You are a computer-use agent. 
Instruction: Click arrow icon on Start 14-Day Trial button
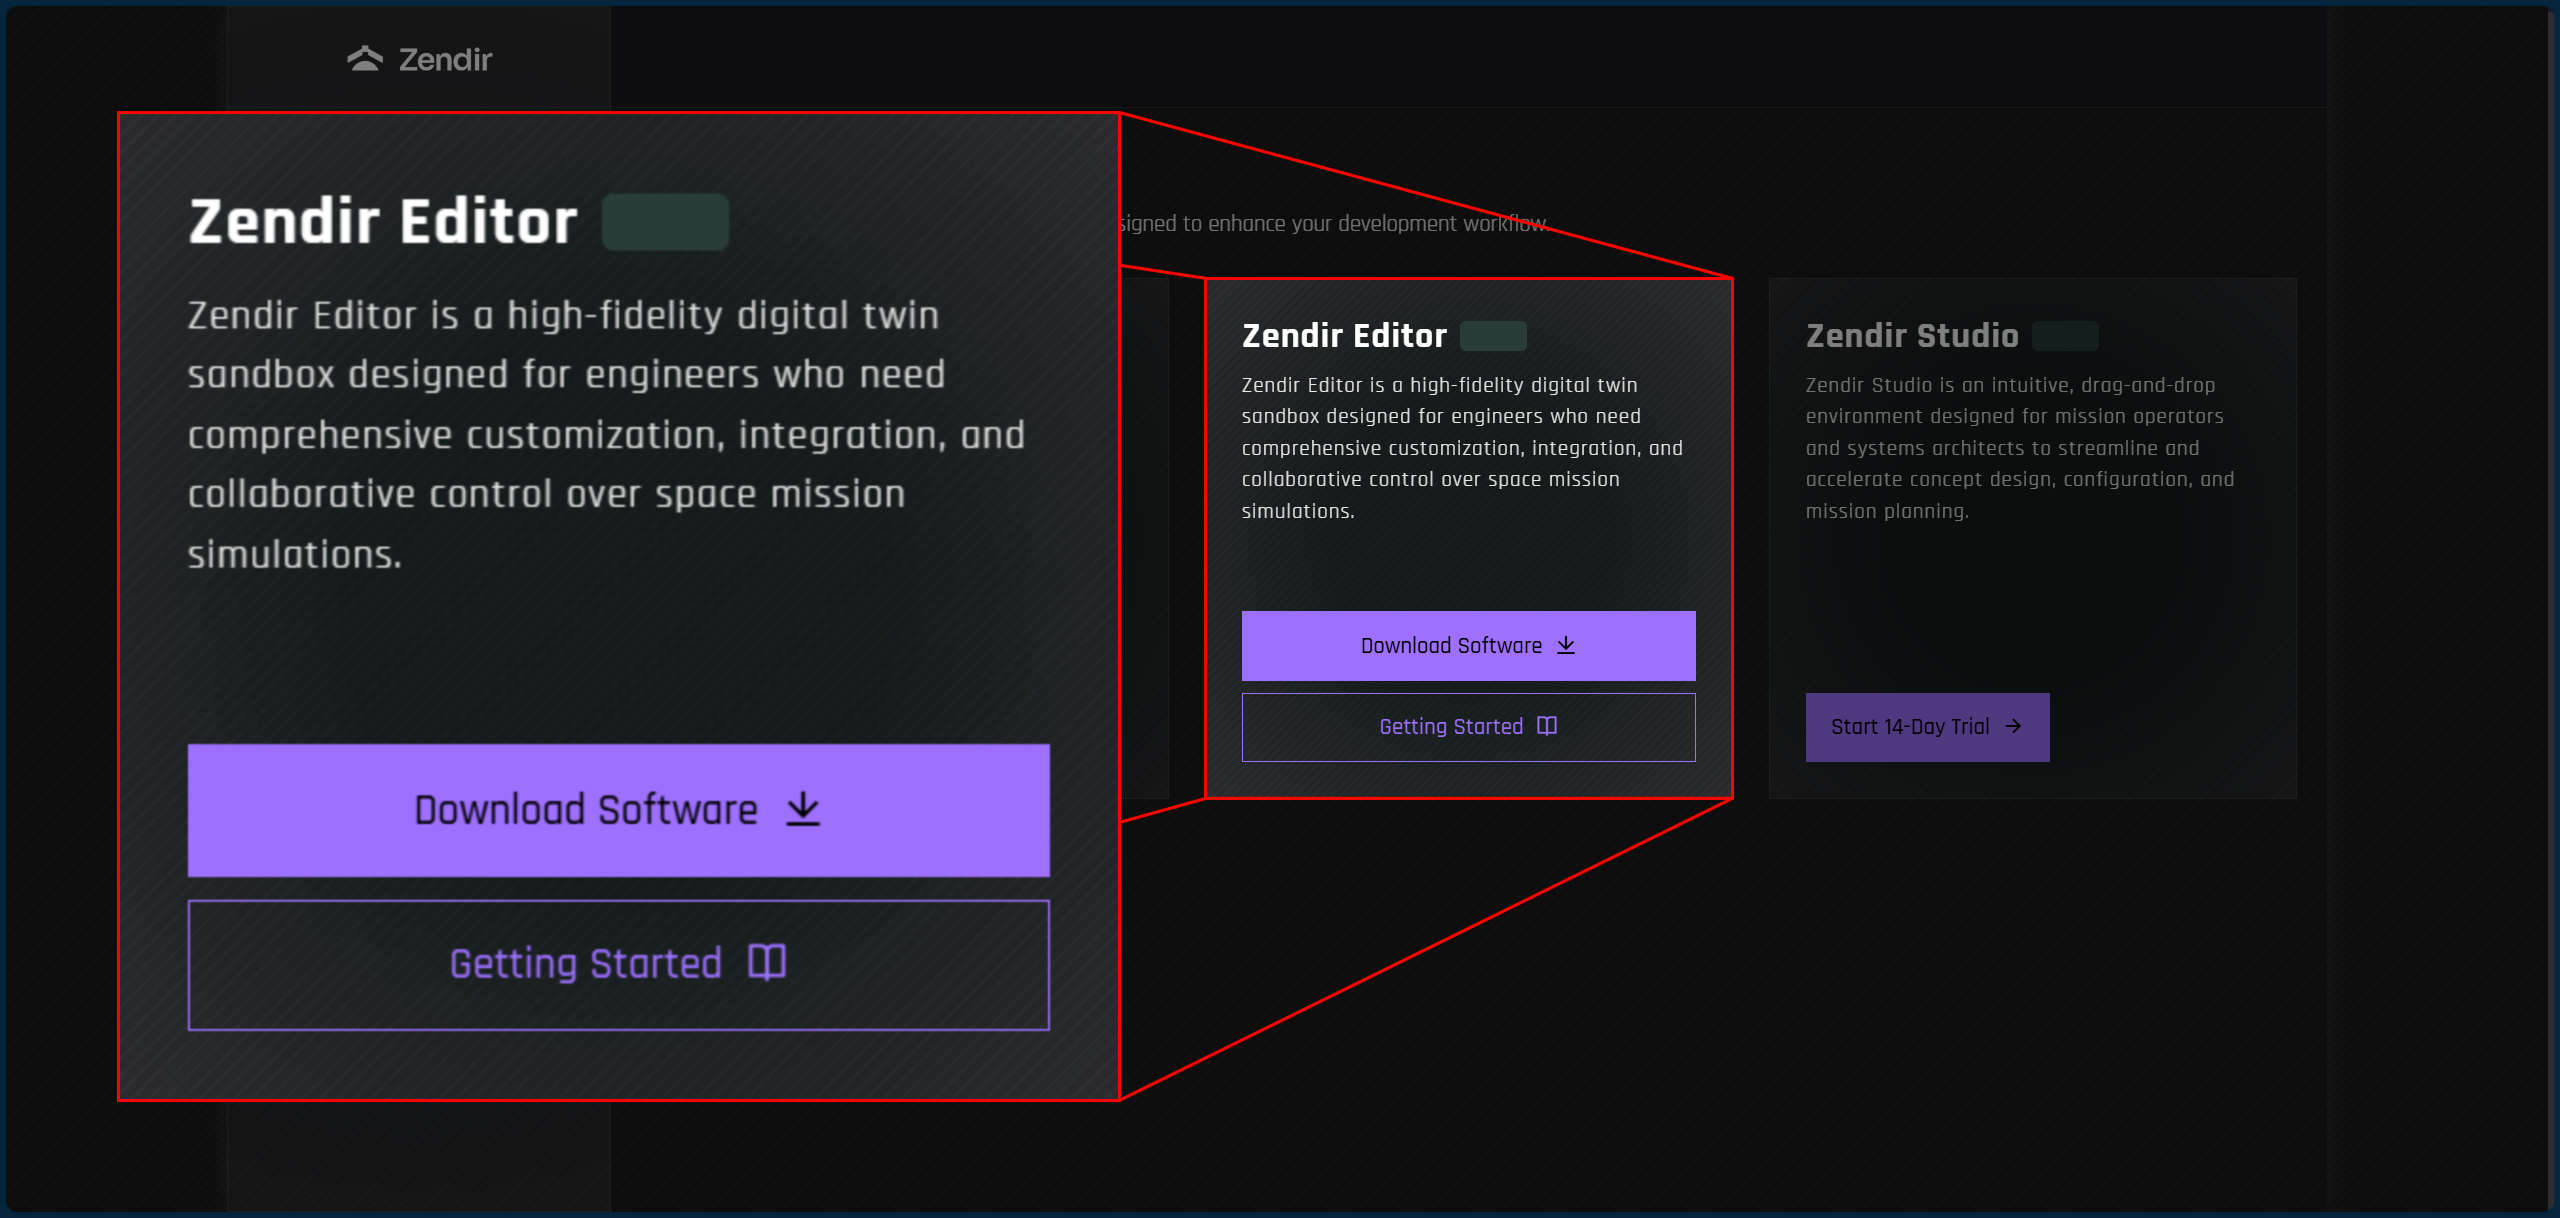[x=2013, y=726]
